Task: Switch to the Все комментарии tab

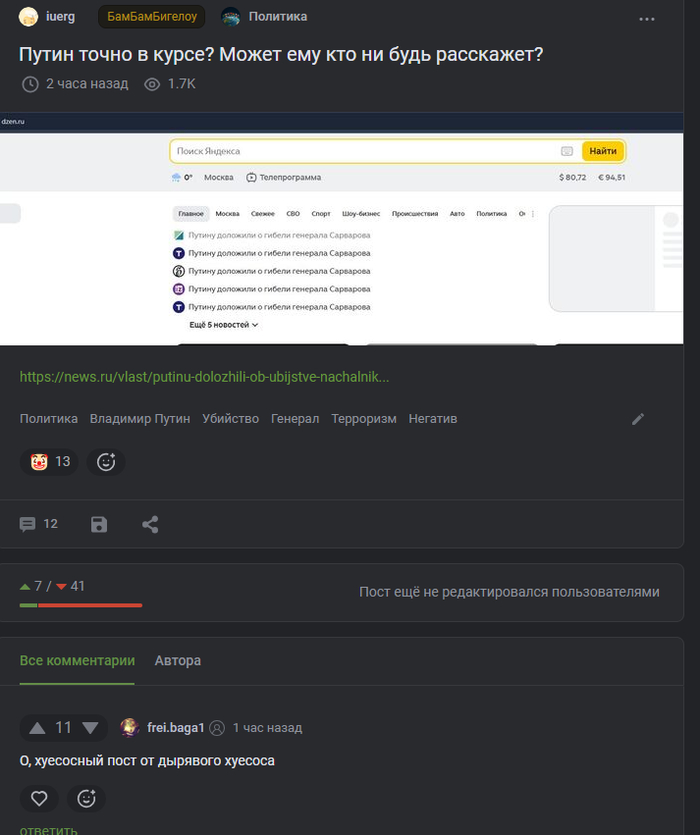Action: [x=77, y=661]
